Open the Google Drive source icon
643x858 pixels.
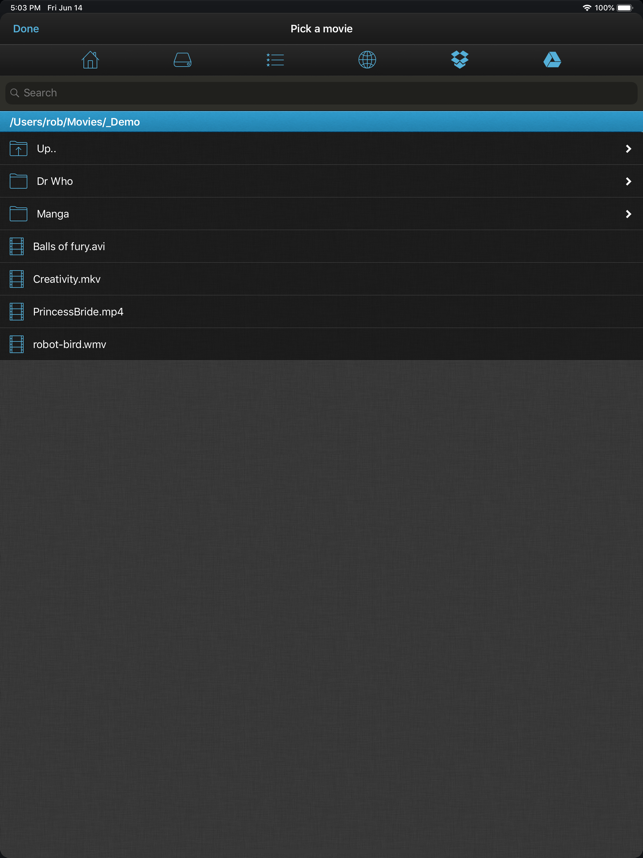(x=552, y=60)
